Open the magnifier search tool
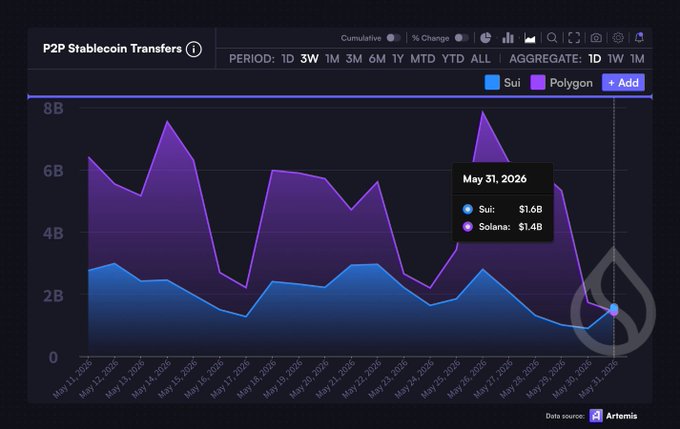 pyautogui.click(x=552, y=38)
